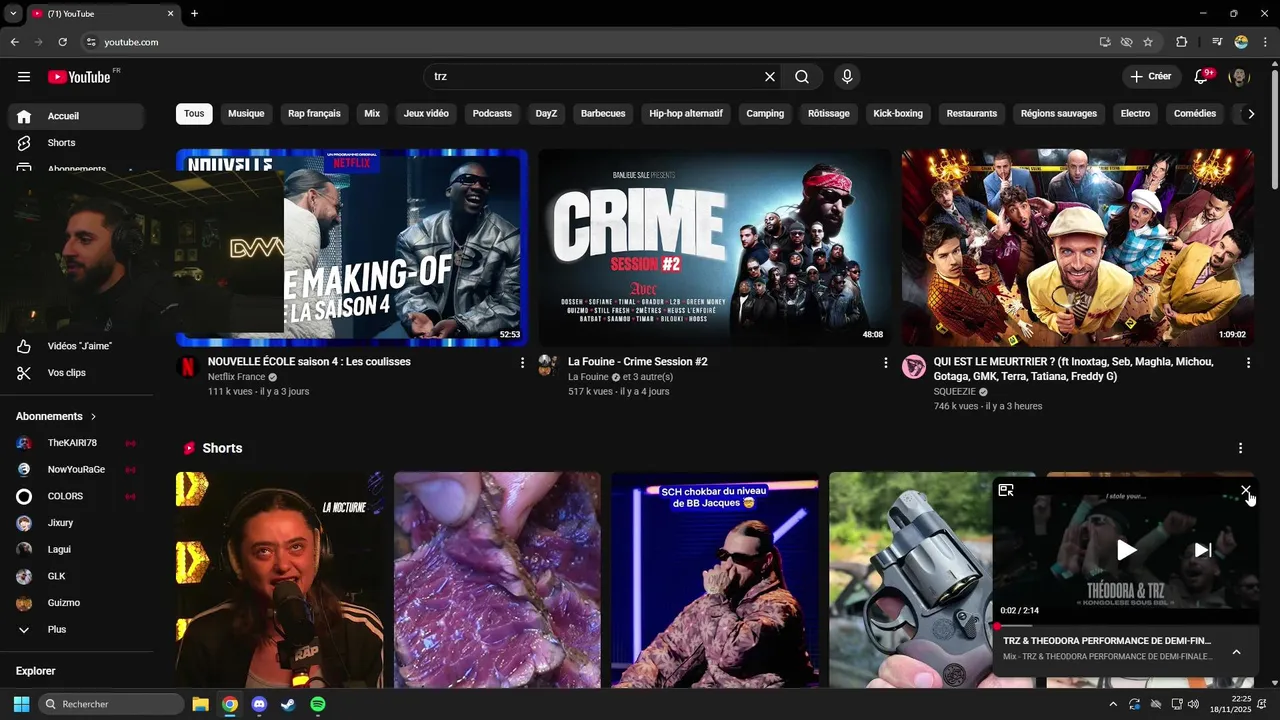1280x720 pixels.
Task: Expand the miniplayer playlist chevron
Action: click(x=1236, y=652)
